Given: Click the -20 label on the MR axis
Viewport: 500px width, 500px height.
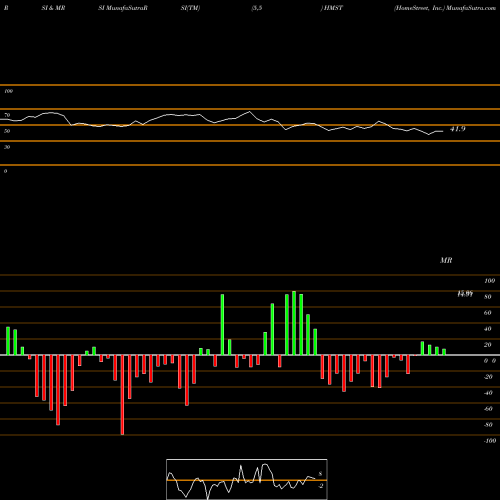Looking at the screenshot, I should click(x=488, y=377).
